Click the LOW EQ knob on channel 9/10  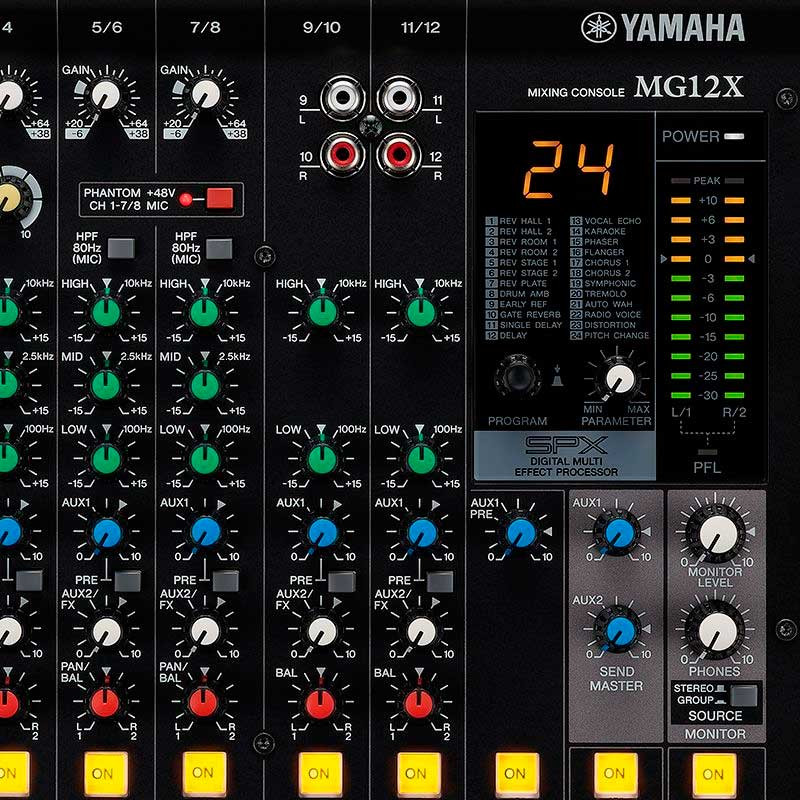[x=321, y=458]
